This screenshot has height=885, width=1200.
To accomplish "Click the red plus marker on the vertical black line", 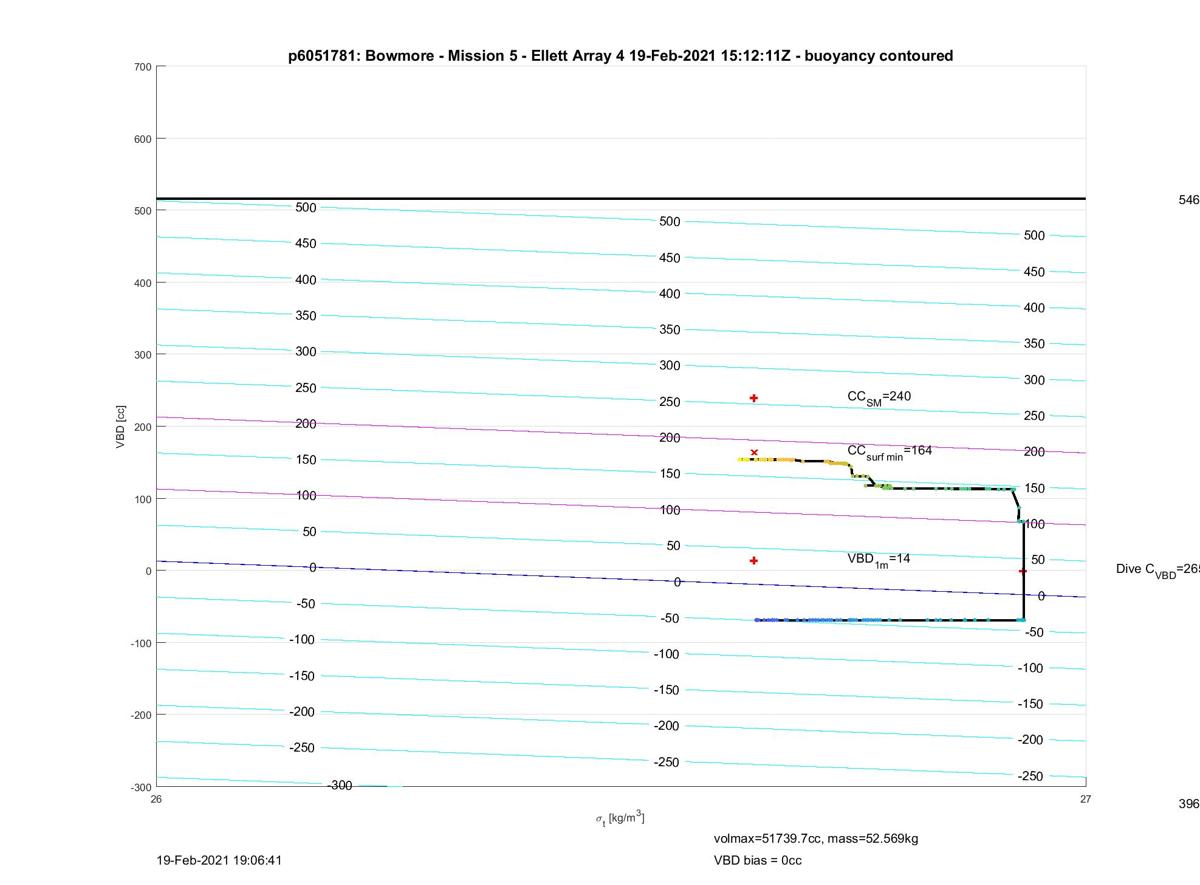I will pos(1022,571).
